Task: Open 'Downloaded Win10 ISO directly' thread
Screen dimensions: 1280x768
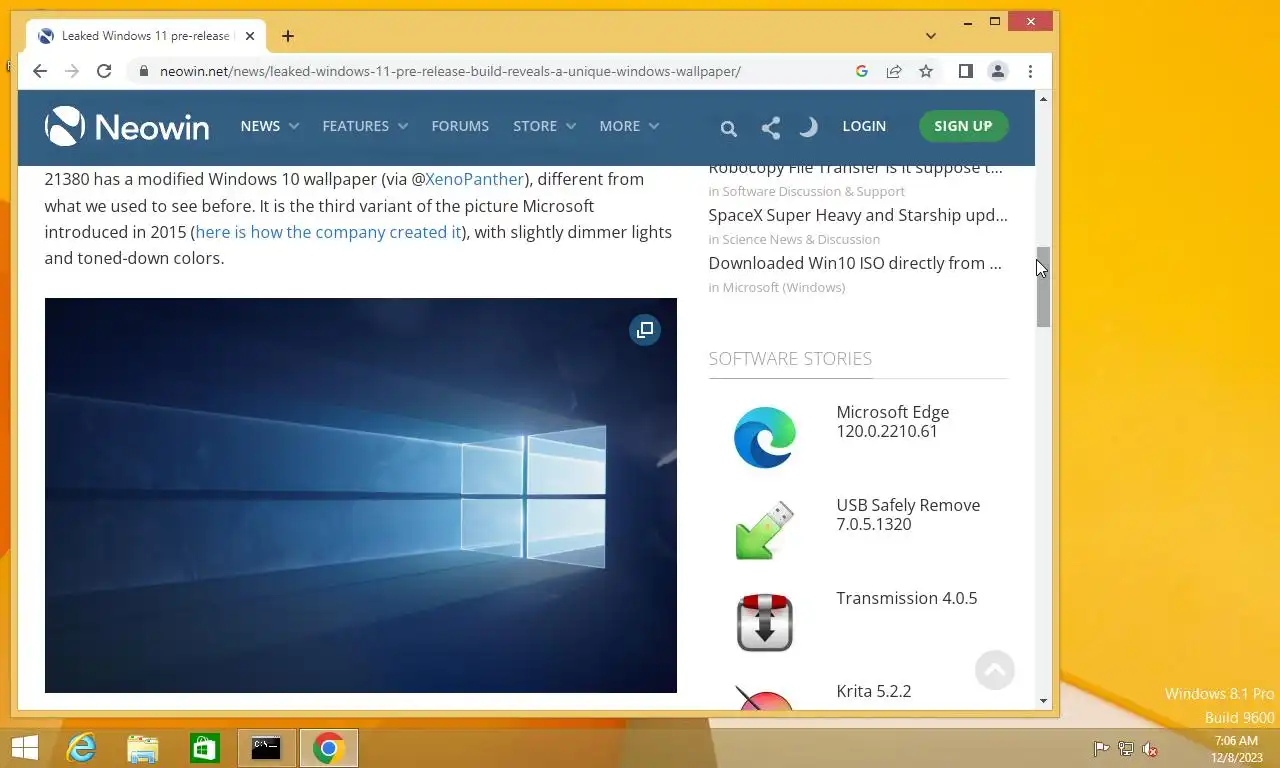Action: (855, 263)
